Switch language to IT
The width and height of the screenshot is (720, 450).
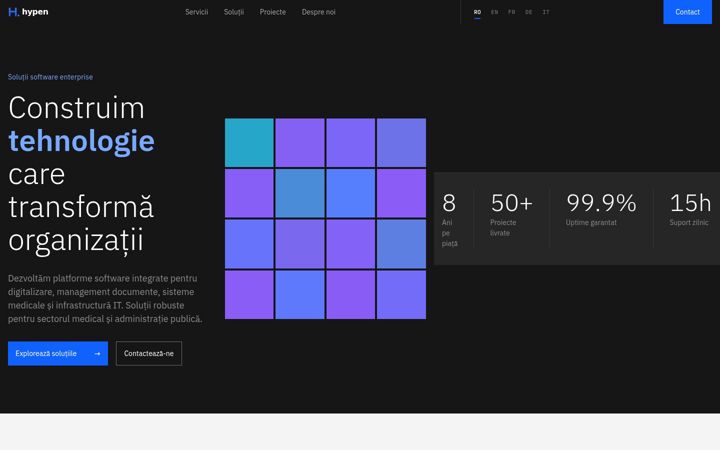pos(546,12)
